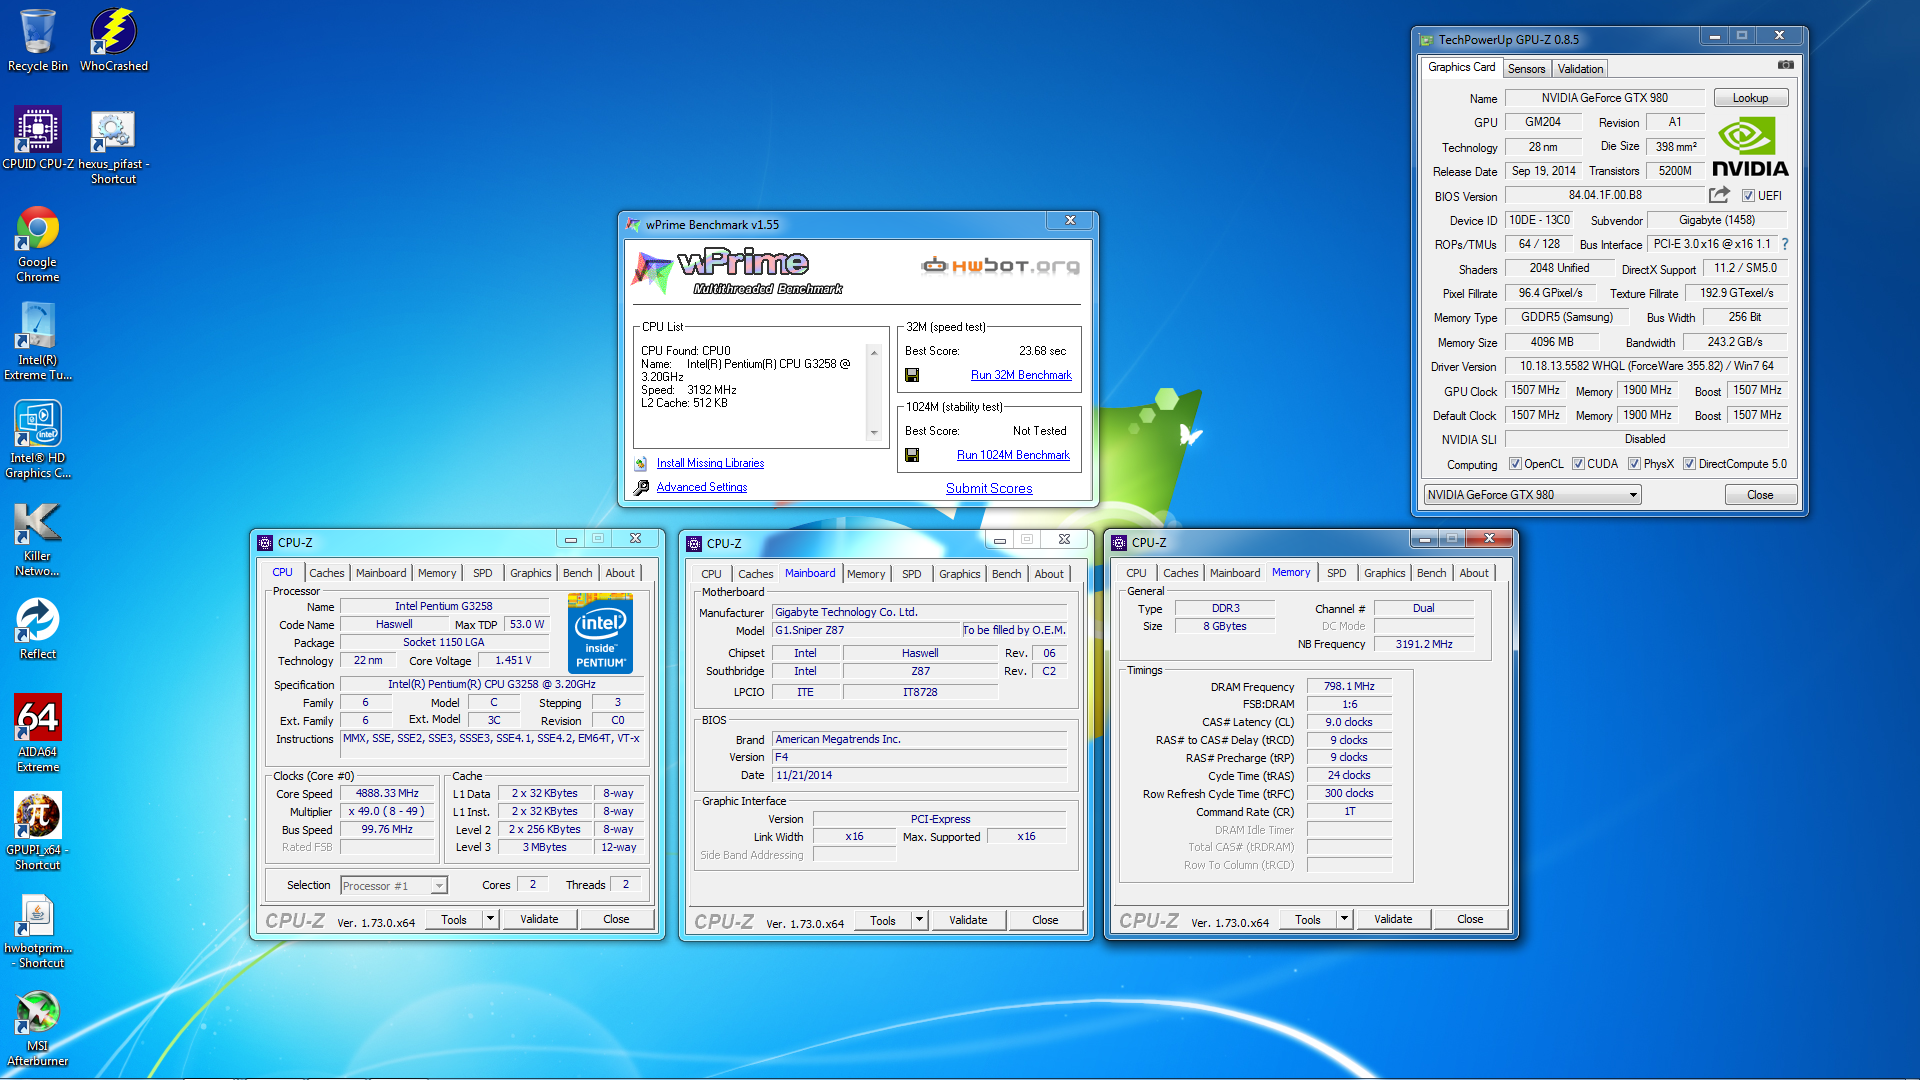Click Validate in left CPU-Z window
1920x1080 pixels.
click(x=539, y=919)
